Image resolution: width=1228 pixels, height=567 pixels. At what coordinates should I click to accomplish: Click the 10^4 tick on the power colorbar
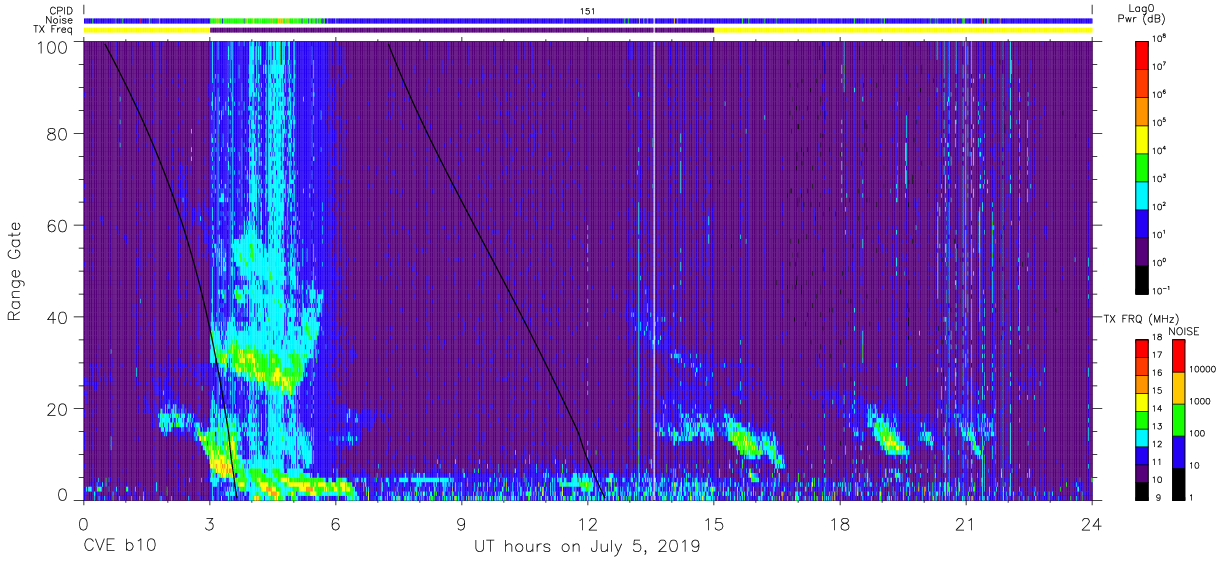[x=1160, y=151]
